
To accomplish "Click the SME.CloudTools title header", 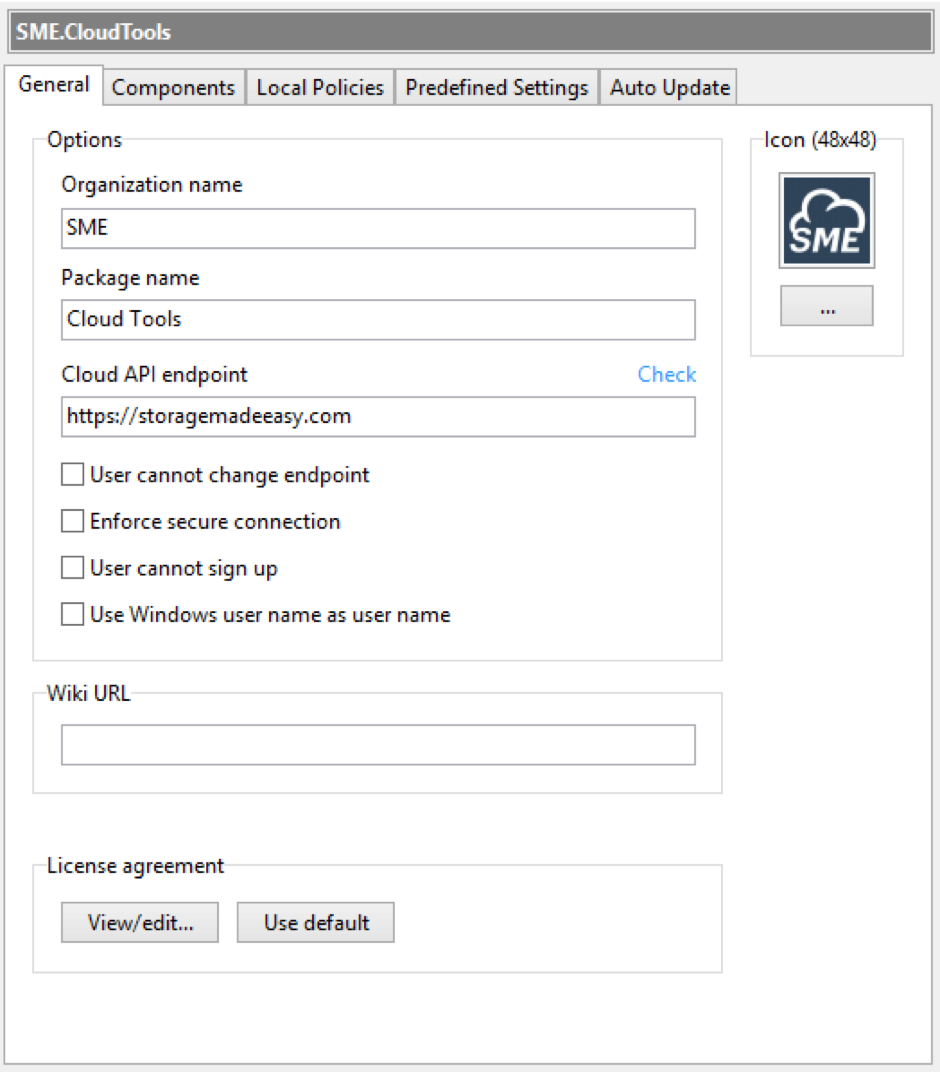I will click(x=93, y=32).
